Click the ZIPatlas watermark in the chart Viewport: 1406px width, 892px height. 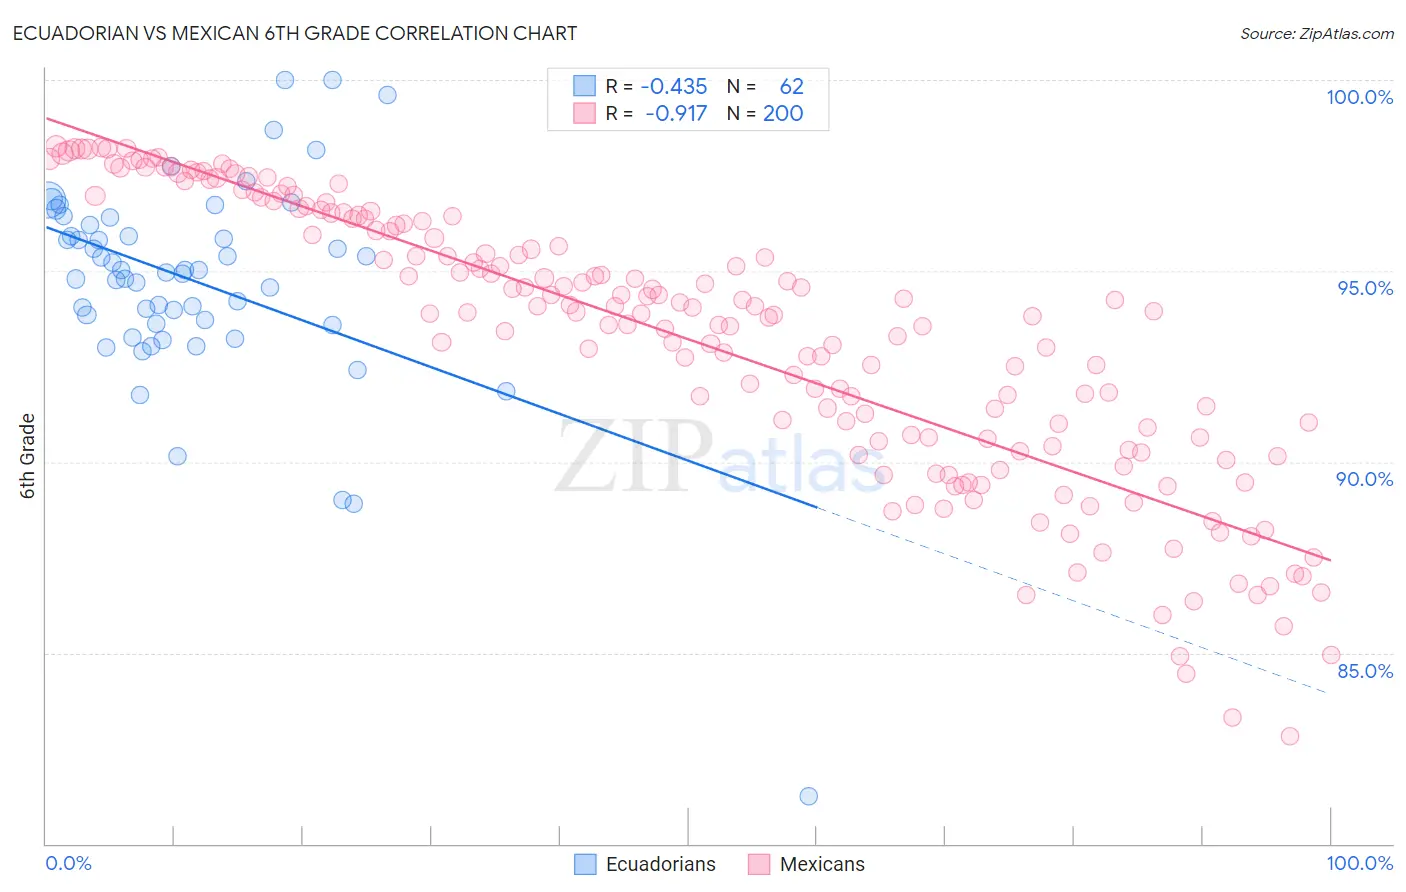720,457
